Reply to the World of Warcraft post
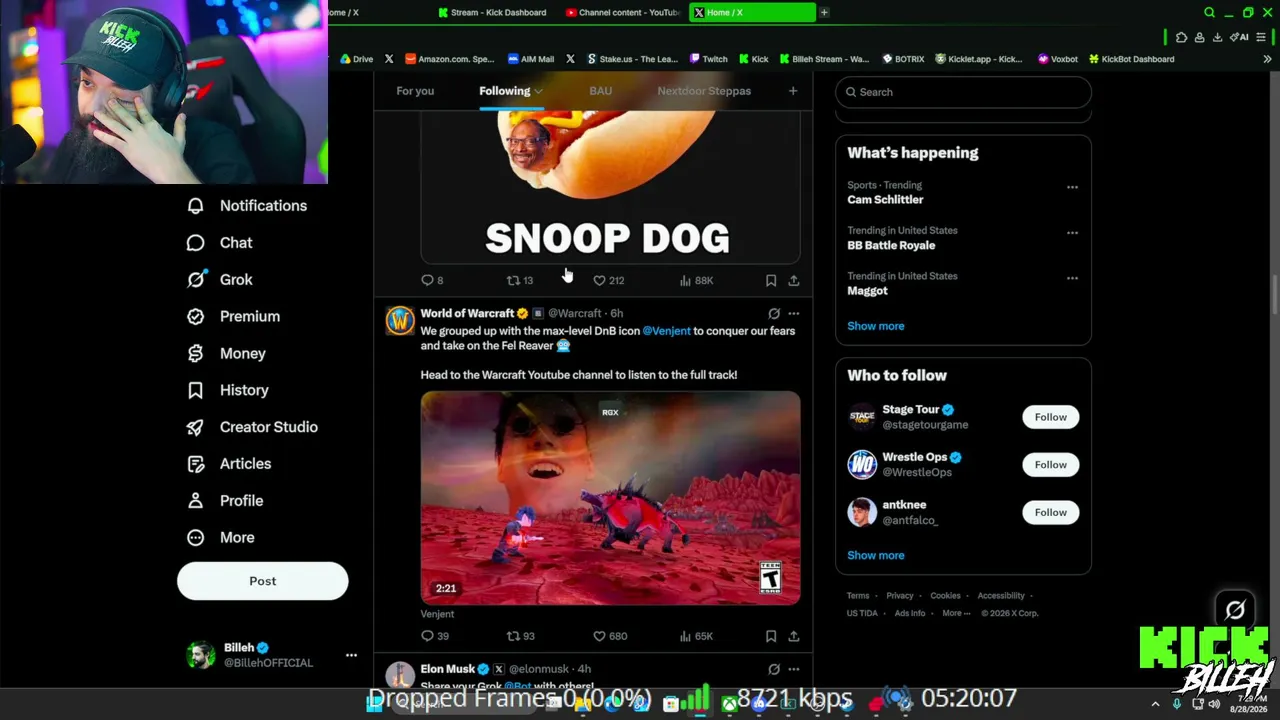The image size is (1280, 720). point(434,636)
